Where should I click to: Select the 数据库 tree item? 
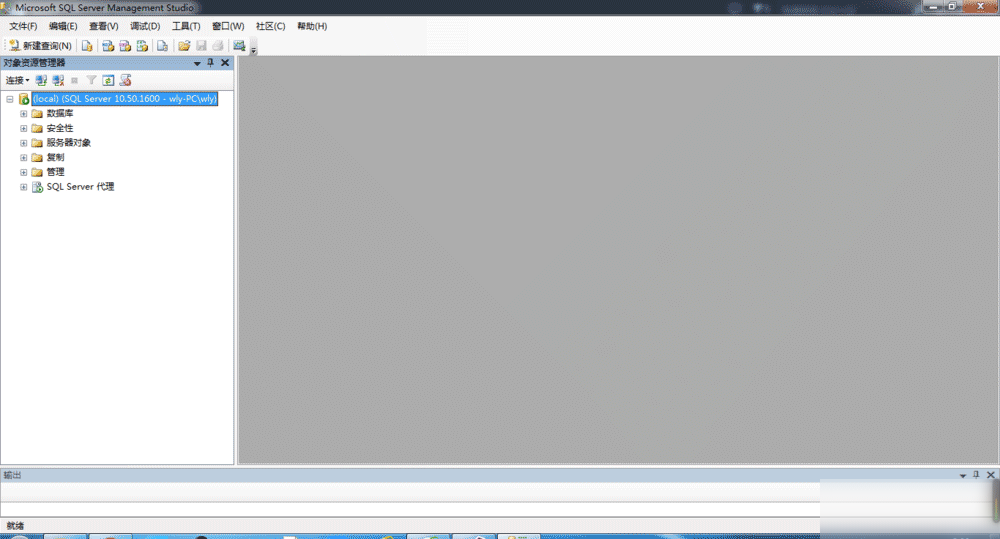(x=60, y=114)
